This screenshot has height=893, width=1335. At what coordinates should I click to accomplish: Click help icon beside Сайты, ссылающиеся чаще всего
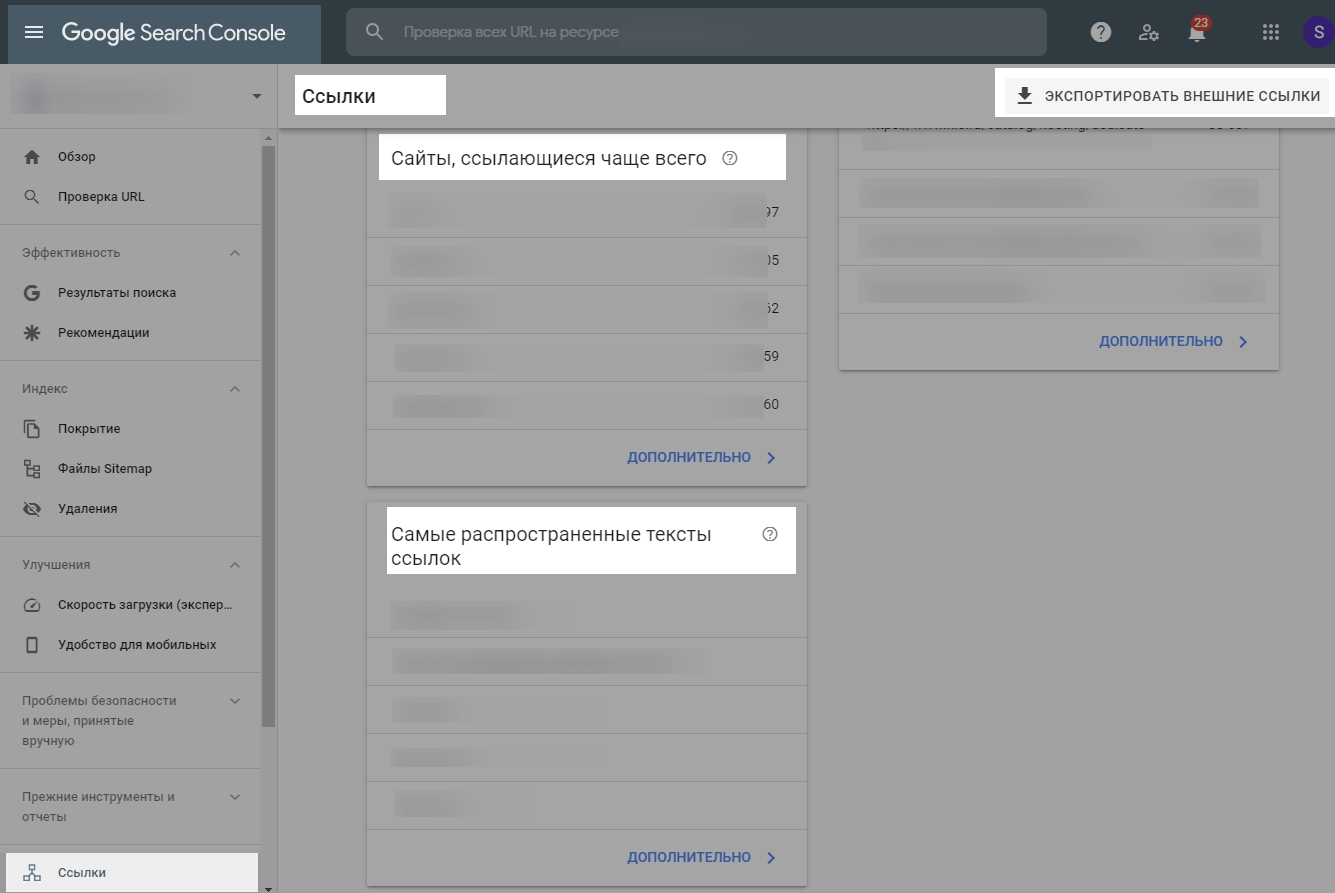point(730,158)
